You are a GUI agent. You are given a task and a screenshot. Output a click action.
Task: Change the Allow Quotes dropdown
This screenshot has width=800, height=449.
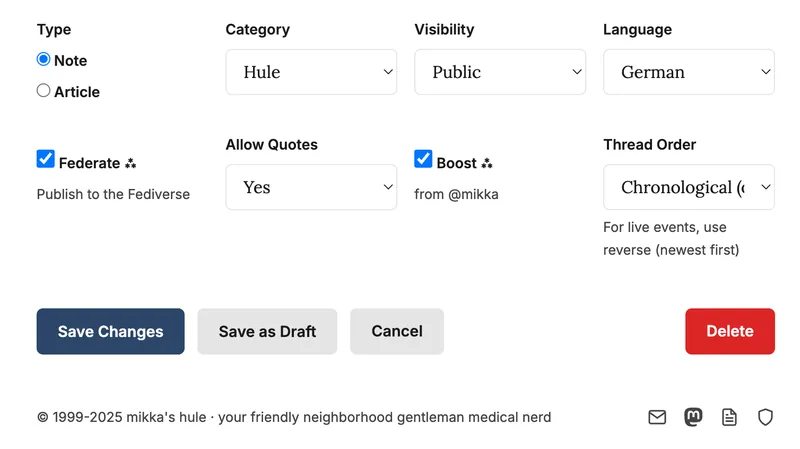pyautogui.click(x=311, y=187)
